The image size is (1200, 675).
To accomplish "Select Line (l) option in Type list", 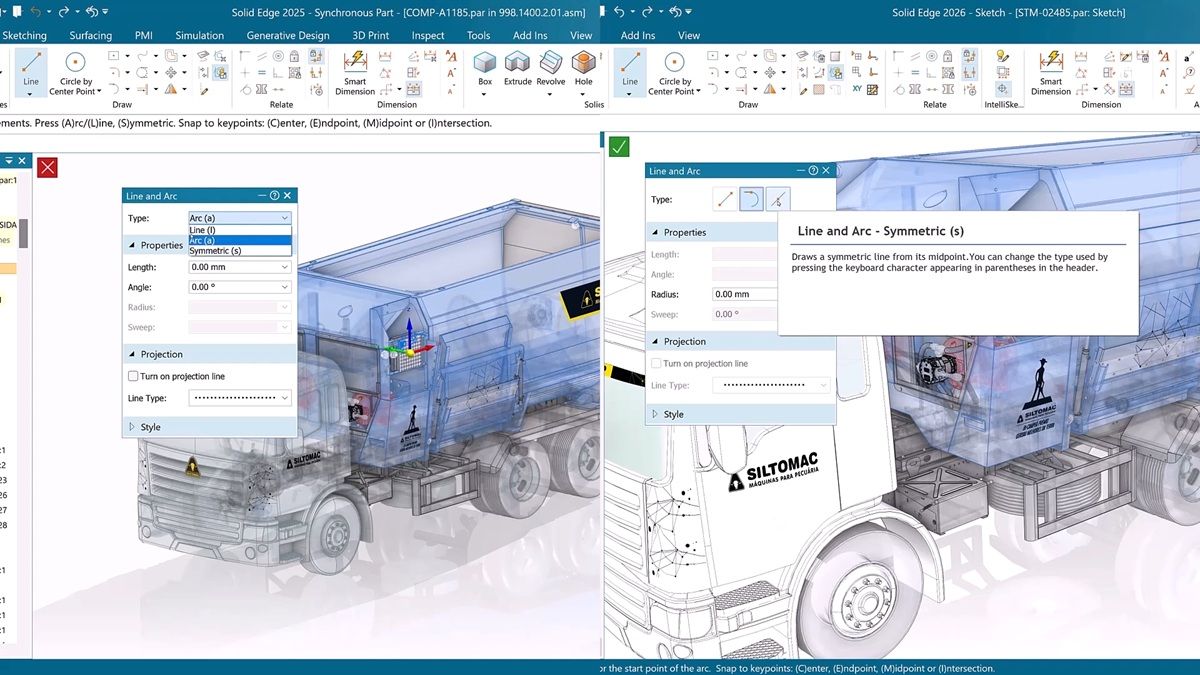I will tap(203, 230).
